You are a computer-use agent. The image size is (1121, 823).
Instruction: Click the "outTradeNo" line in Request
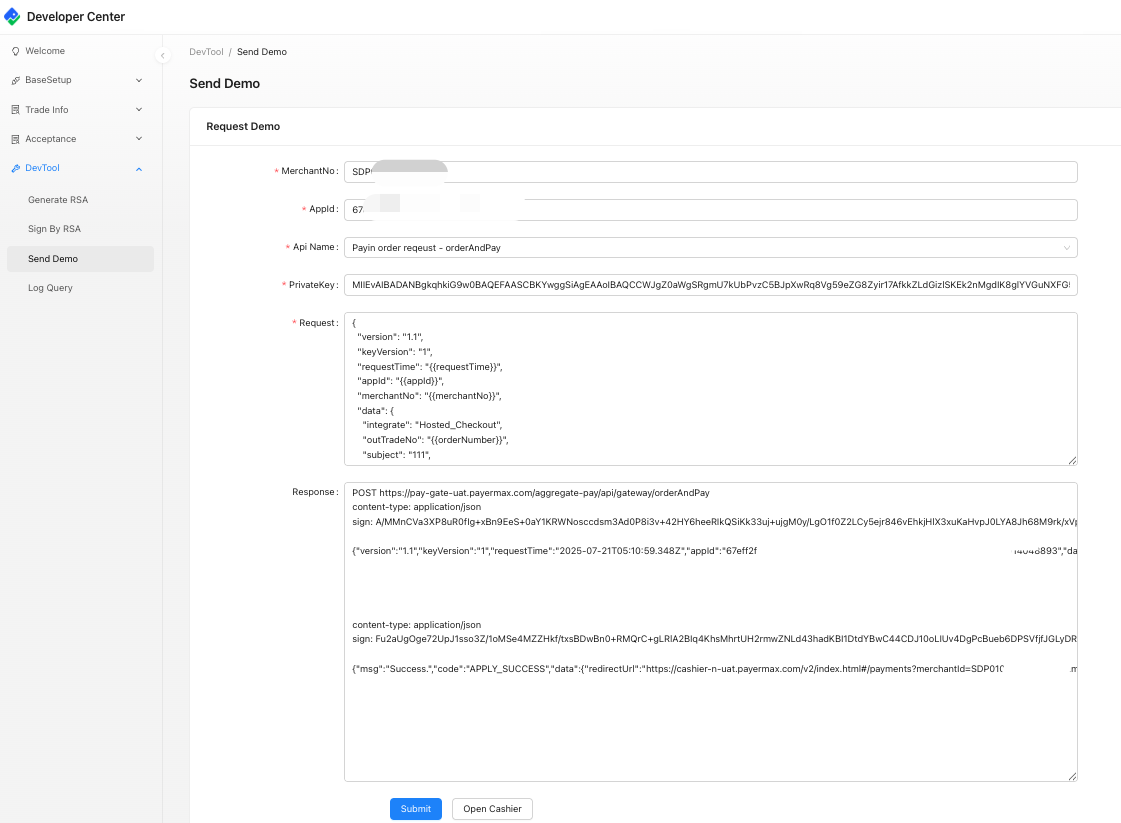[435, 440]
